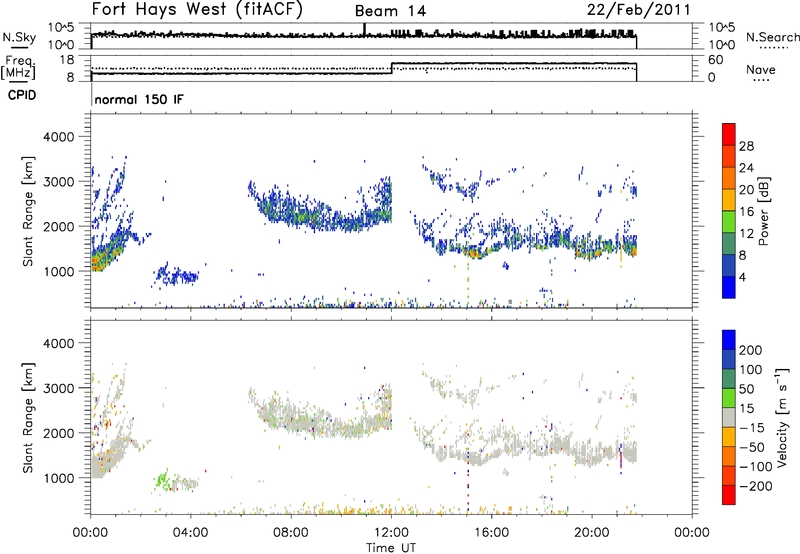
Task: Click the '4000' label on power panel axis
Action: [x=58, y=137]
